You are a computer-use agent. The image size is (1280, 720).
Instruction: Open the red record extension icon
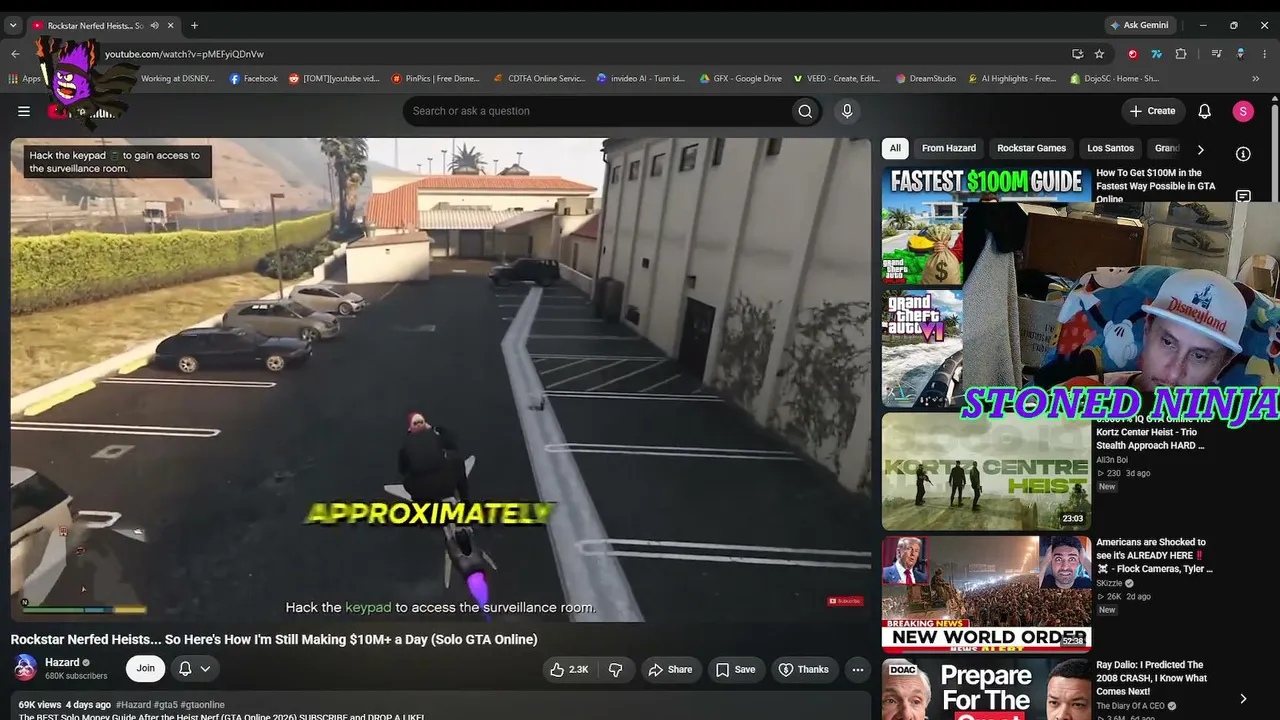pyautogui.click(x=1132, y=54)
